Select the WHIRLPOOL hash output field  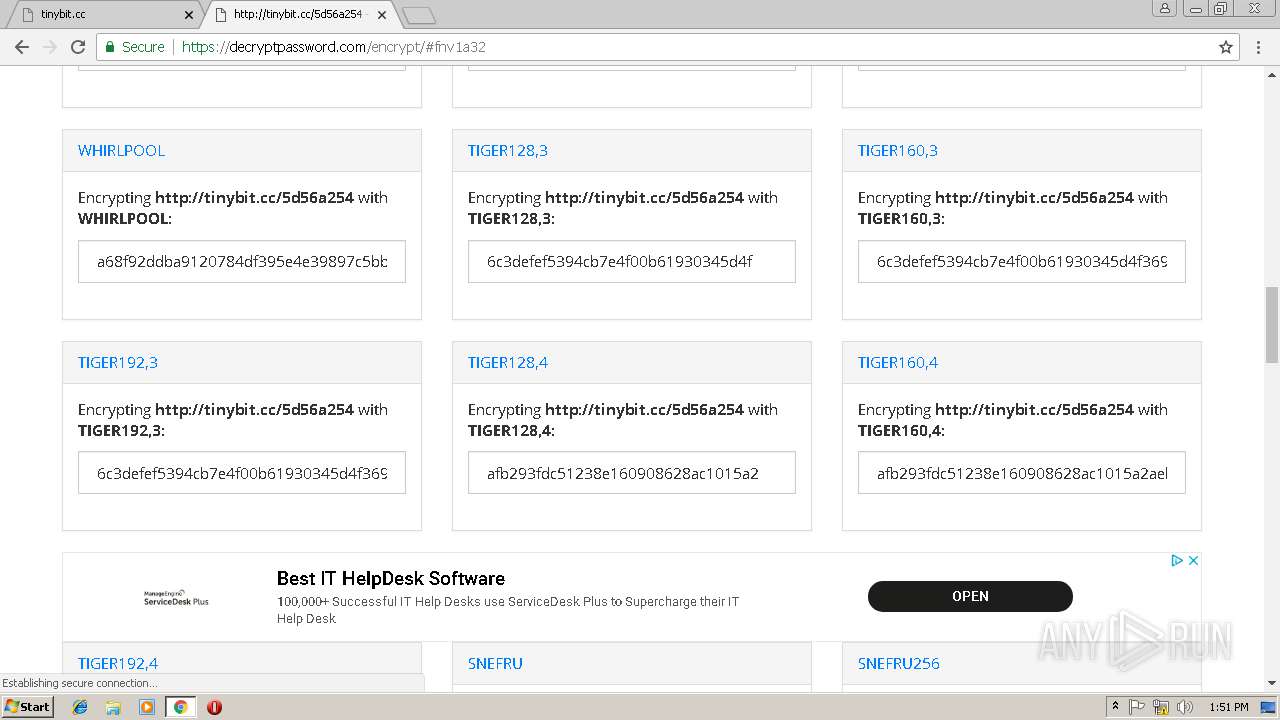tap(242, 261)
